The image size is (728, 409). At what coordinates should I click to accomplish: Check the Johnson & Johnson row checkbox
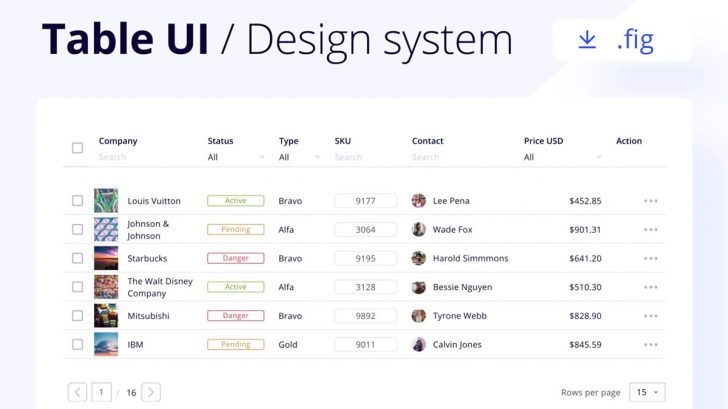click(x=78, y=229)
